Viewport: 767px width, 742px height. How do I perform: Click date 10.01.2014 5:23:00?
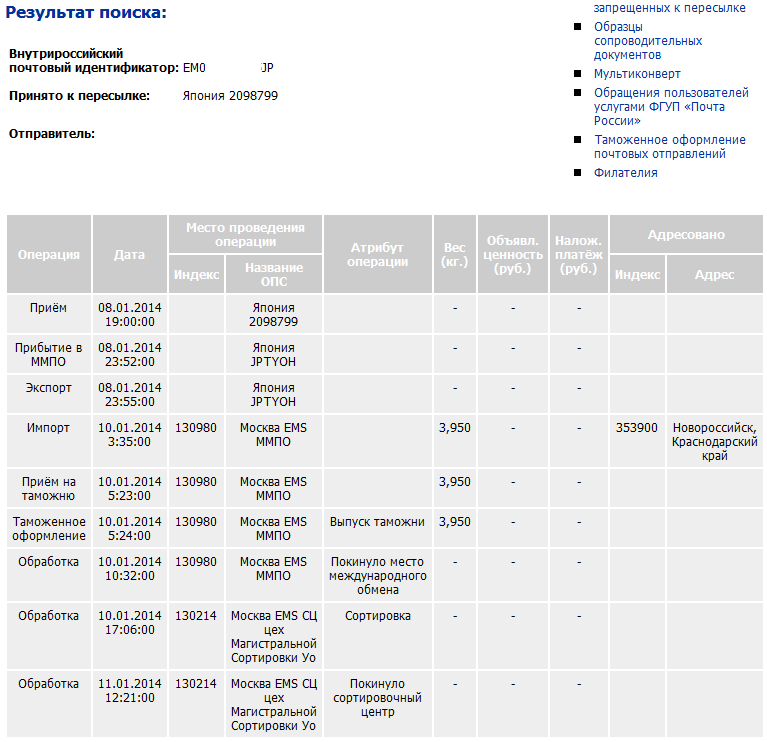point(130,488)
